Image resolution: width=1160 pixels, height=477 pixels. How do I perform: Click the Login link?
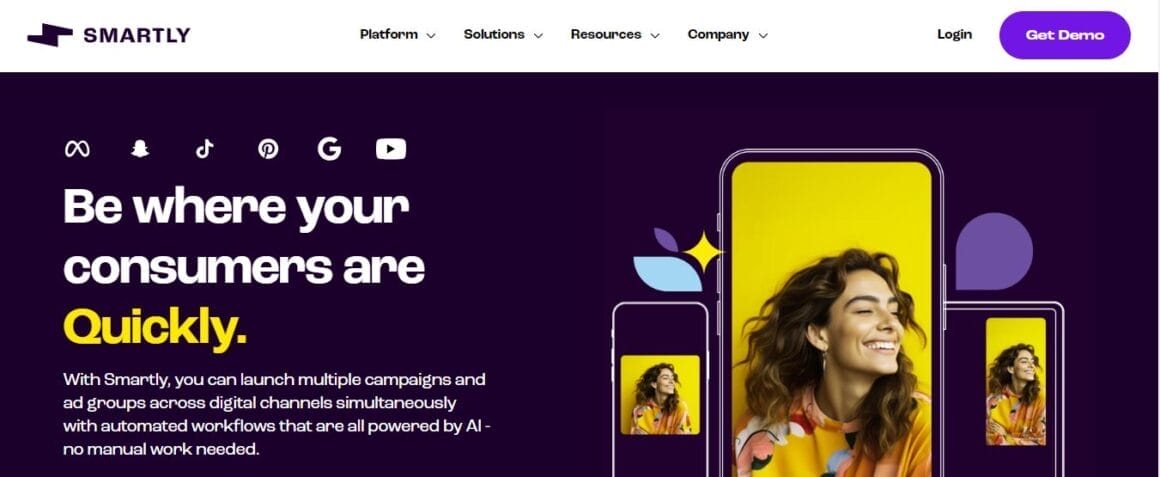pyautogui.click(x=954, y=34)
